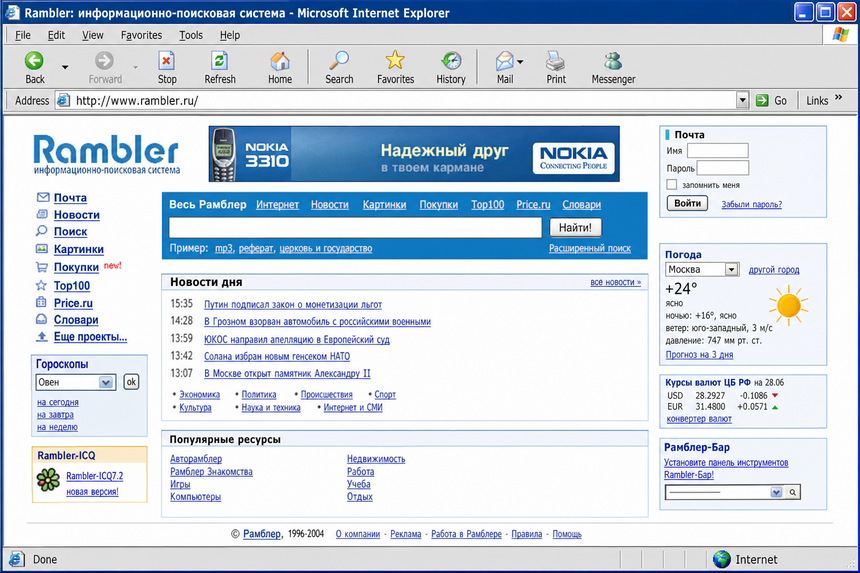
Task: Open Расширенный поиск link
Action: [590, 248]
